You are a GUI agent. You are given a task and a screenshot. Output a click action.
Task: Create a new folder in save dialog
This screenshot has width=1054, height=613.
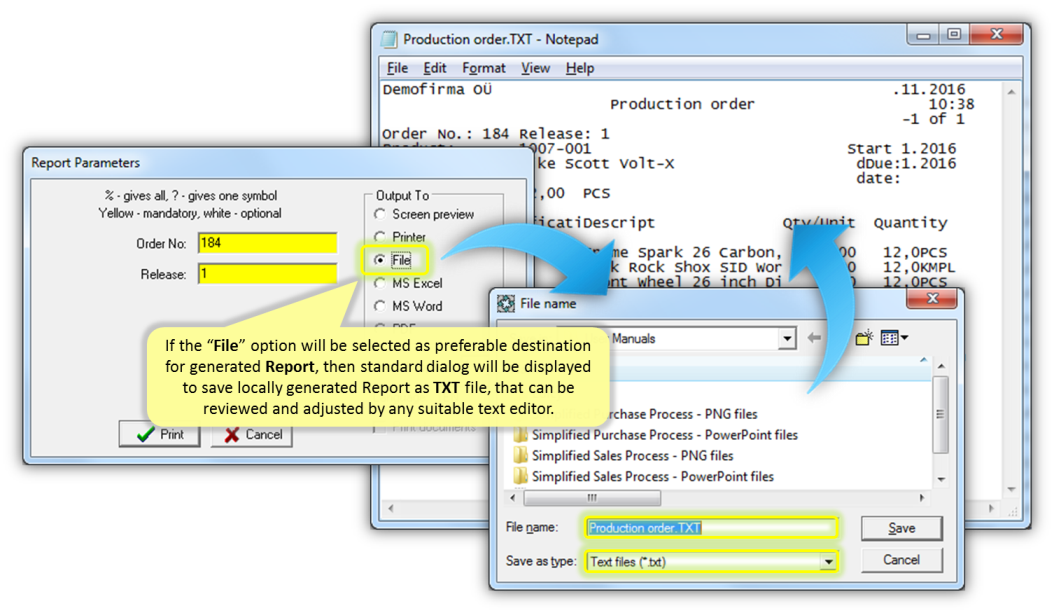pyautogui.click(x=864, y=337)
